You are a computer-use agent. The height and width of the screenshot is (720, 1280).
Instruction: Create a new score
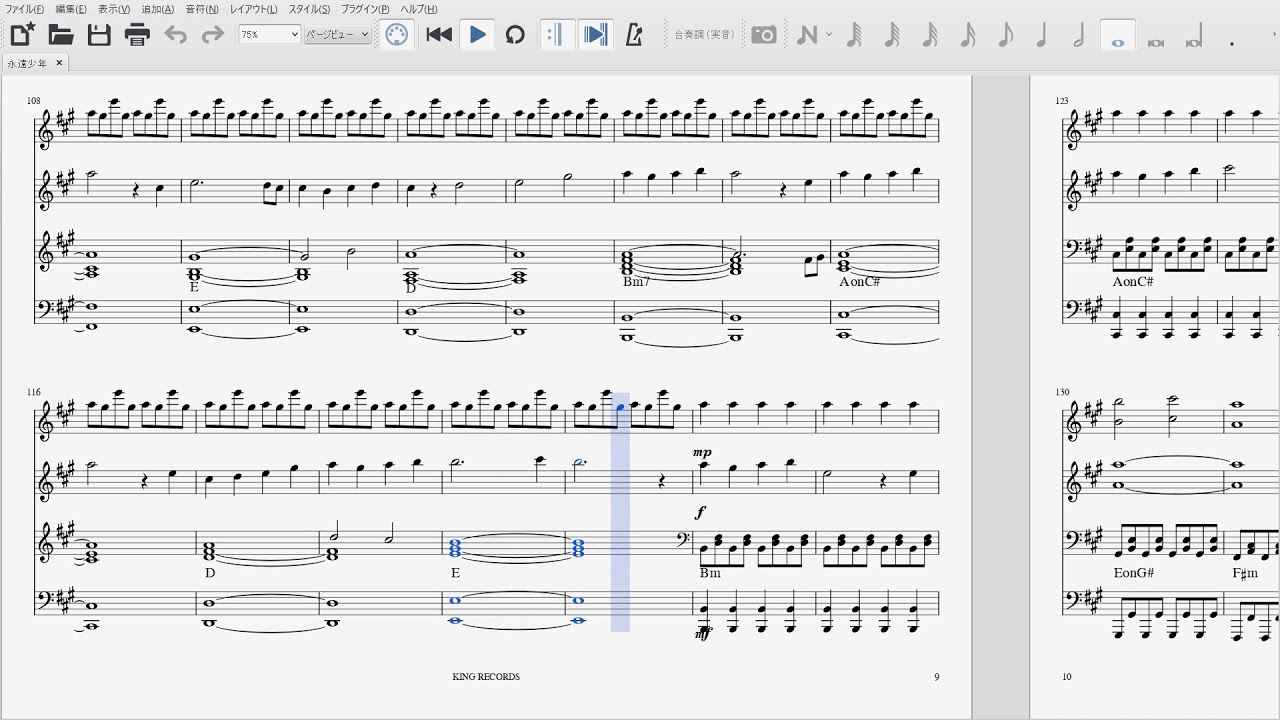[x=22, y=35]
